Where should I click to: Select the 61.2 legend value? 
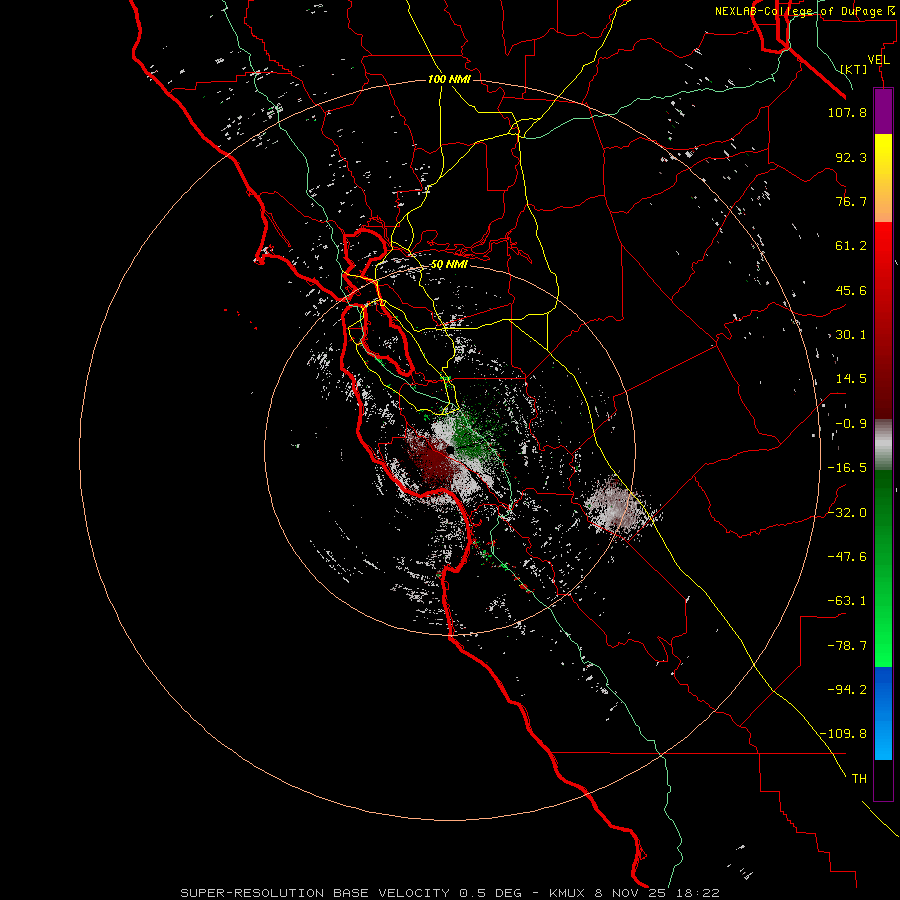click(x=851, y=246)
